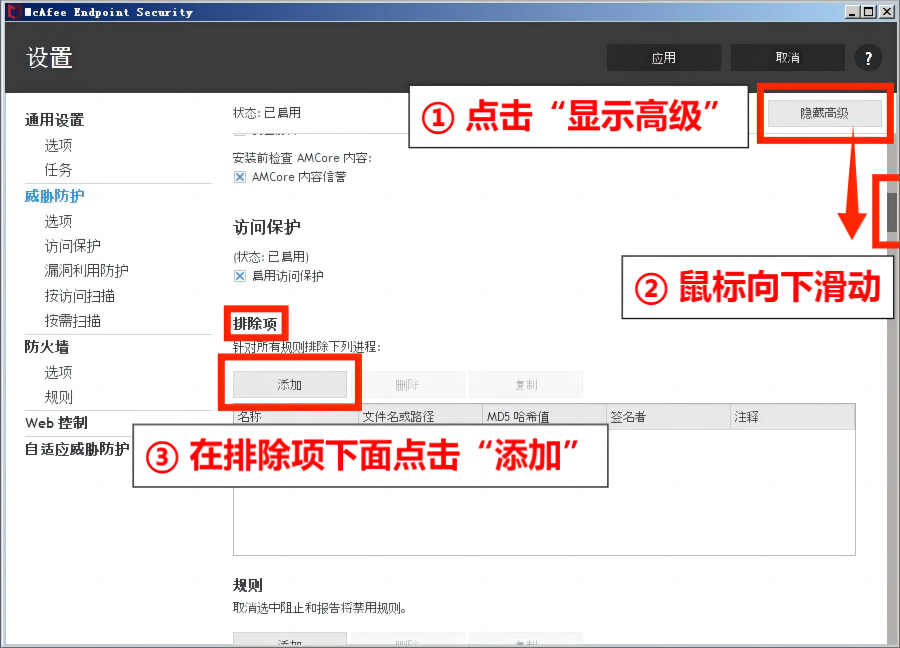This screenshot has height=648, width=900.
Task: Open the 通用设置 section
Action: click(55, 120)
